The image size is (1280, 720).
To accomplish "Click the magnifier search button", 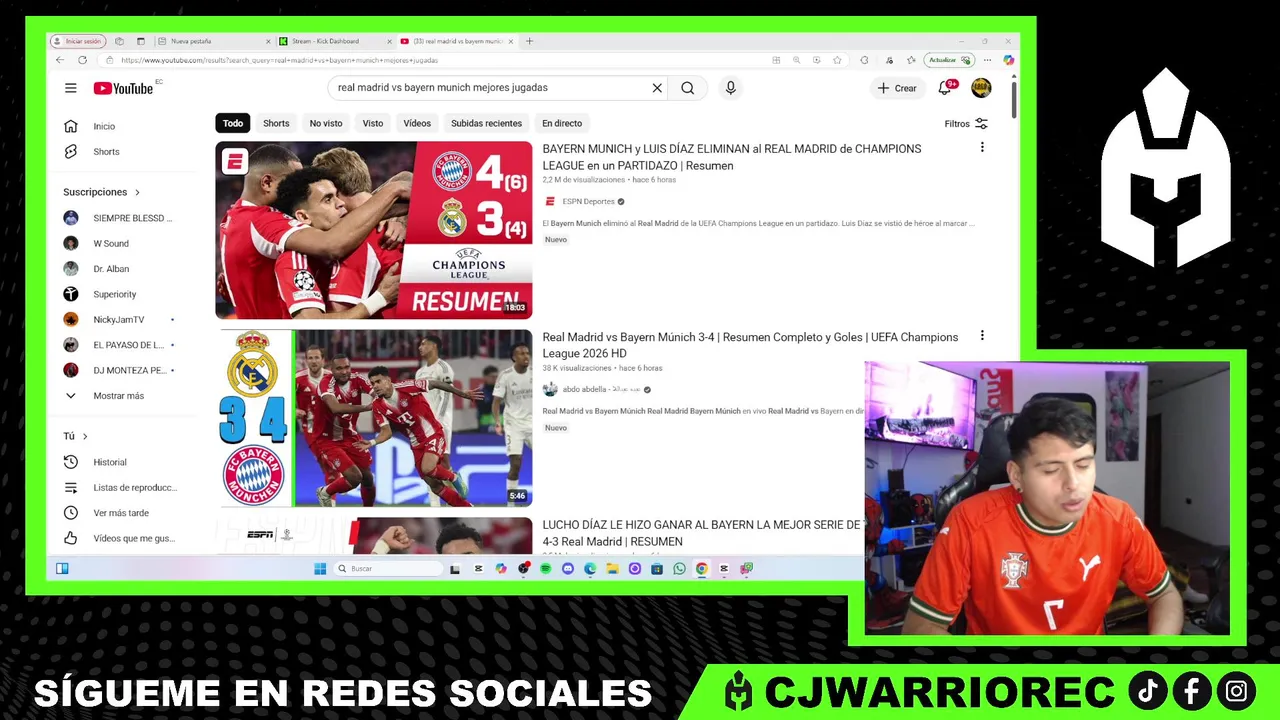I will pyautogui.click(x=688, y=88).
